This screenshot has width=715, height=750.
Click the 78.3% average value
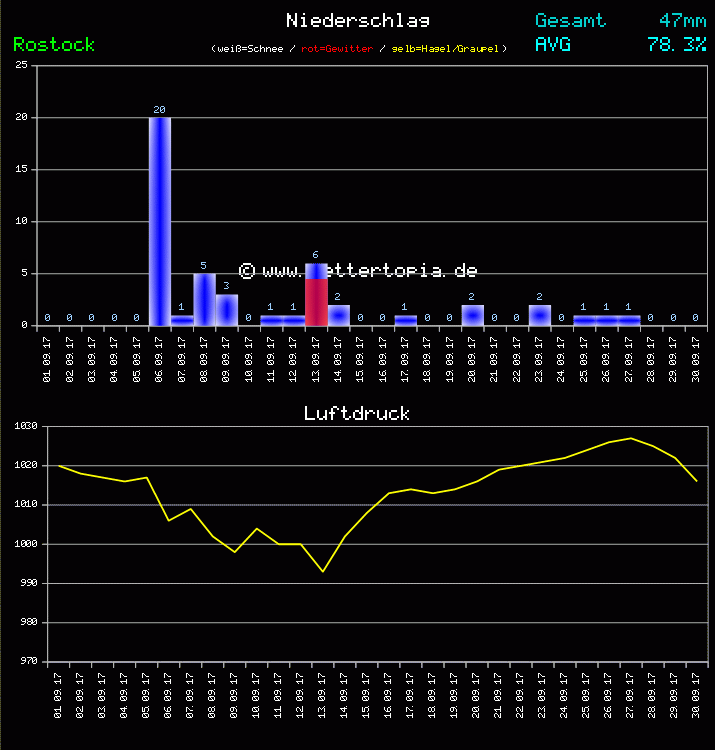click(676, 44)
